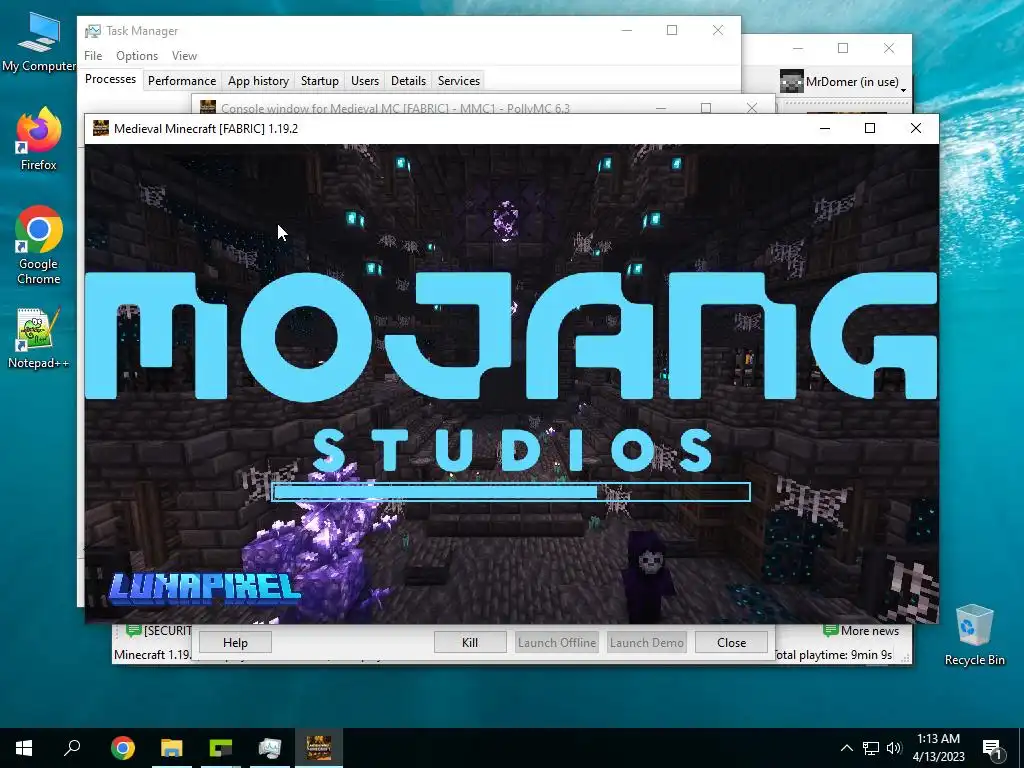Open My Computer desktop icon

coord(39,40)
